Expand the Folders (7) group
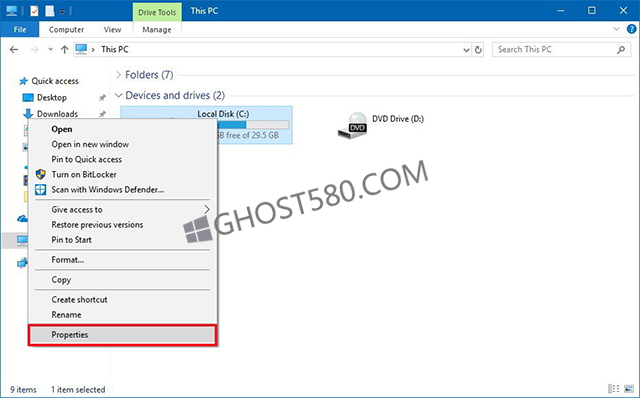This screenshot has width=640, height=398. coord(118,75)
